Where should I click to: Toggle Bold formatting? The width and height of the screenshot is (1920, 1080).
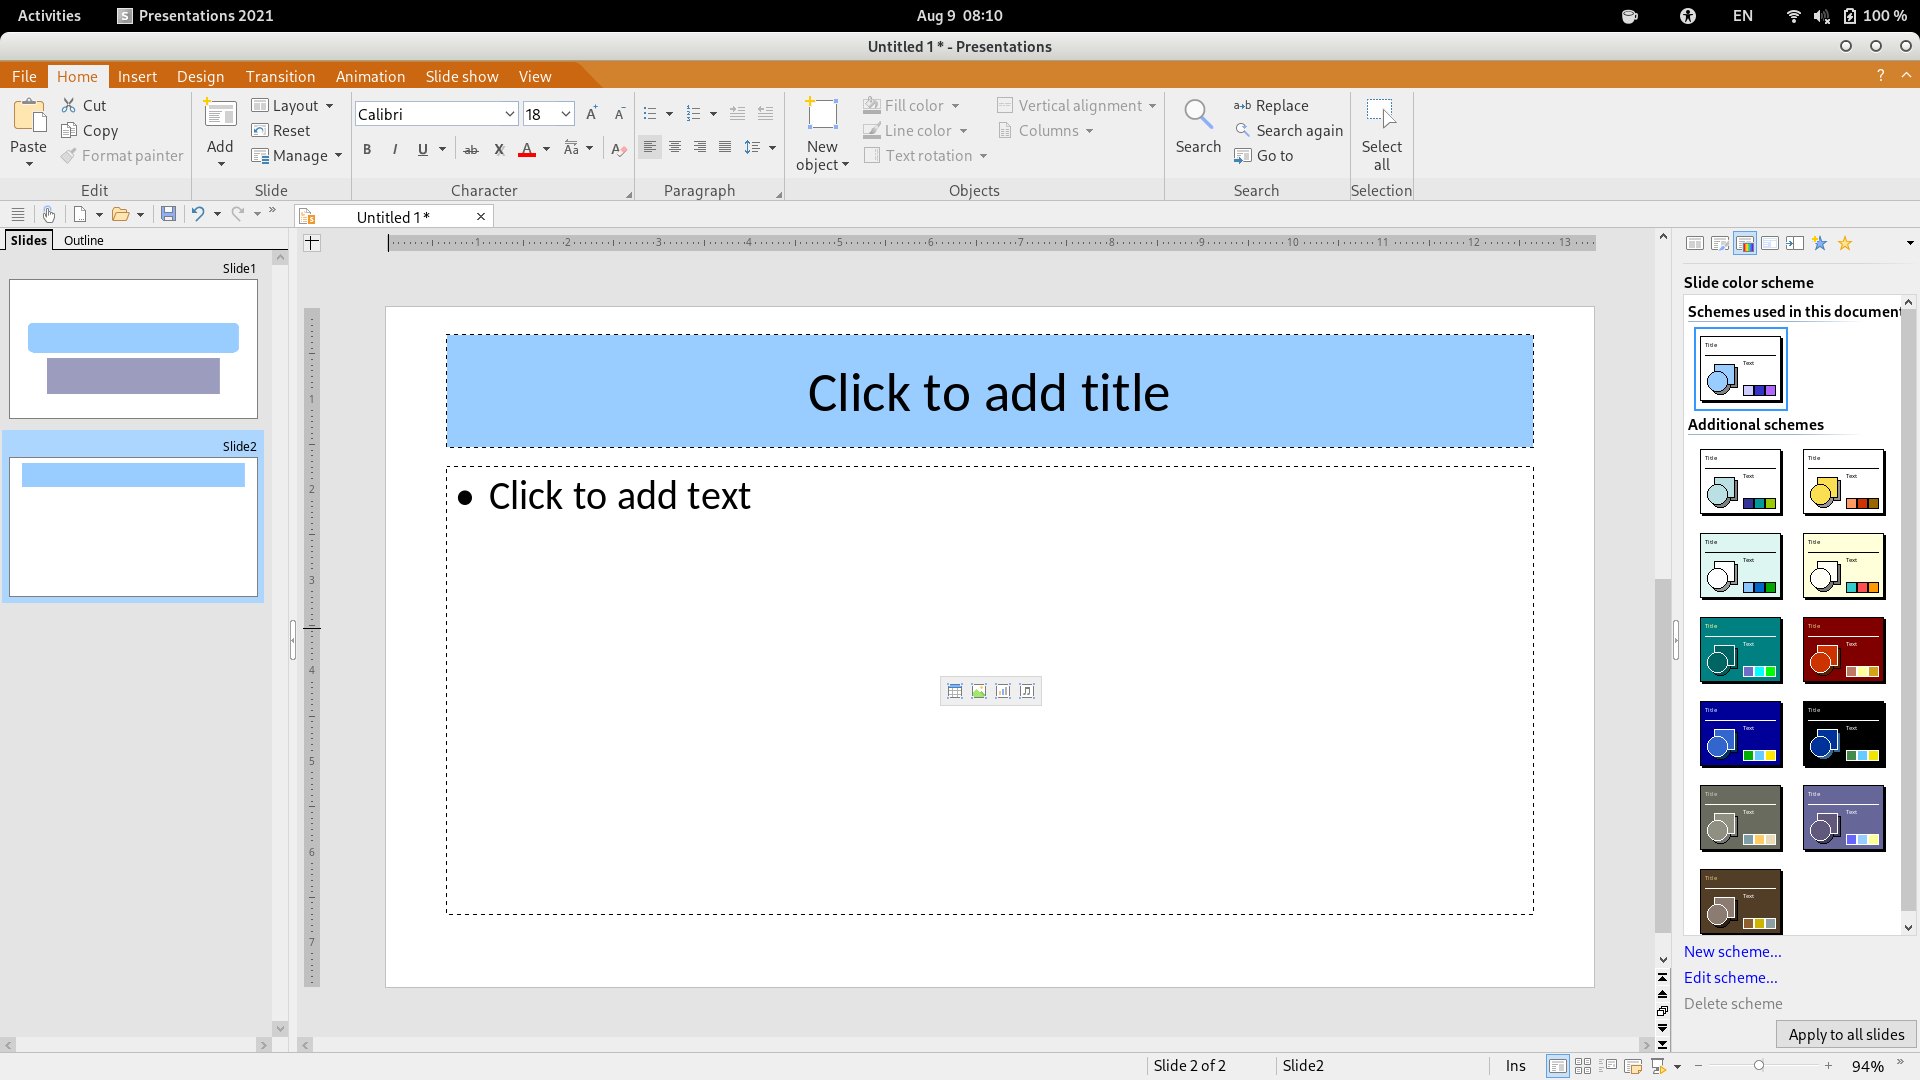coord(367,149)
